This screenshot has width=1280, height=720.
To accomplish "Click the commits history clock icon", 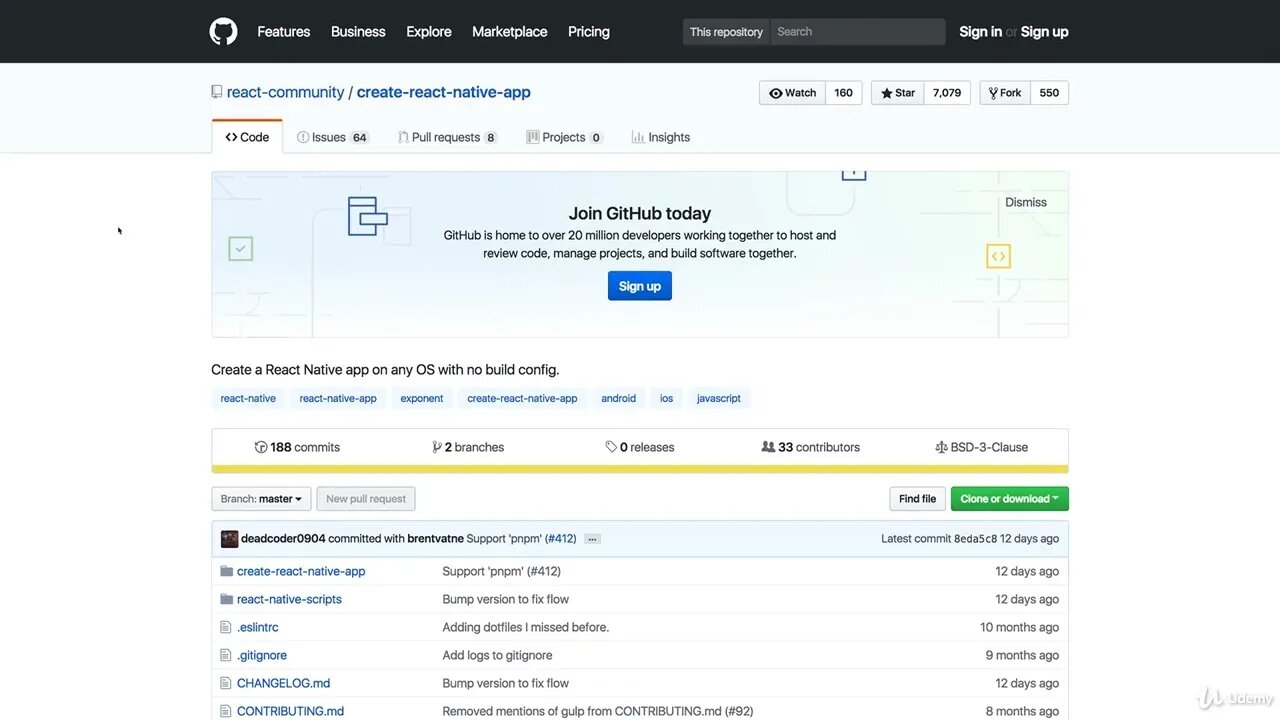I will (x=261, y=447).
